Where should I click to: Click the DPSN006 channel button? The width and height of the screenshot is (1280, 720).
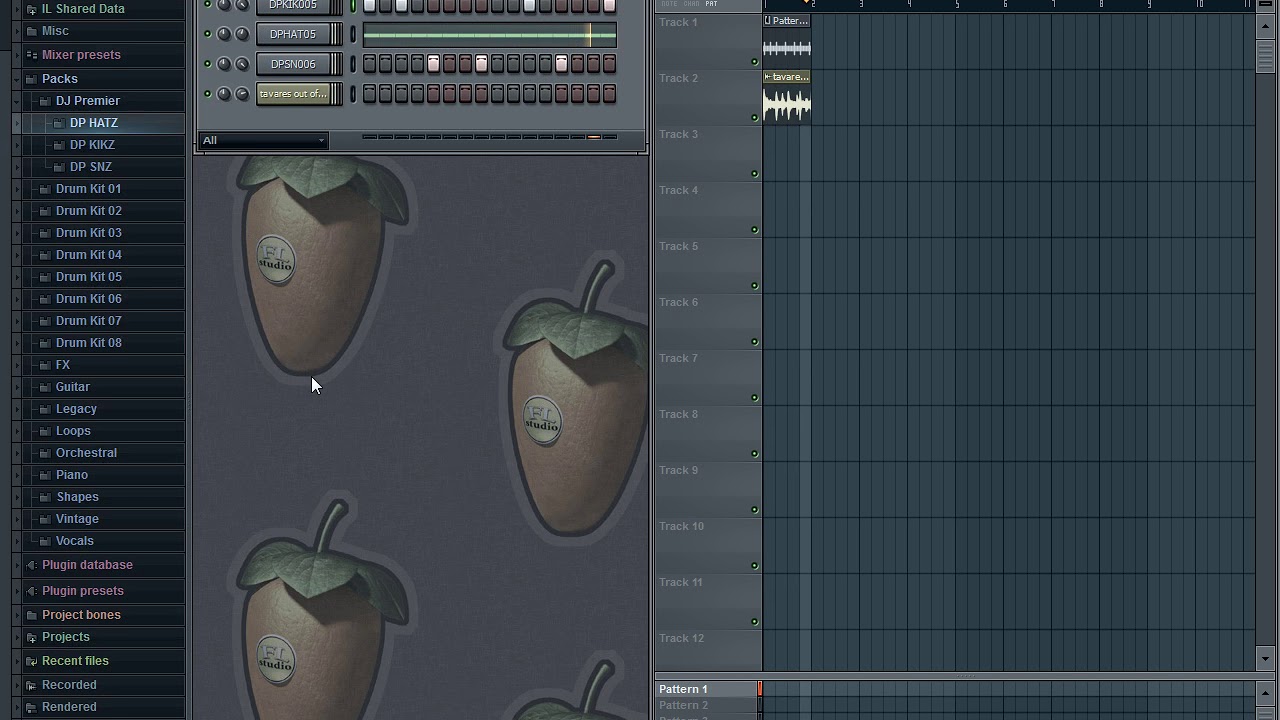point(293,64)
